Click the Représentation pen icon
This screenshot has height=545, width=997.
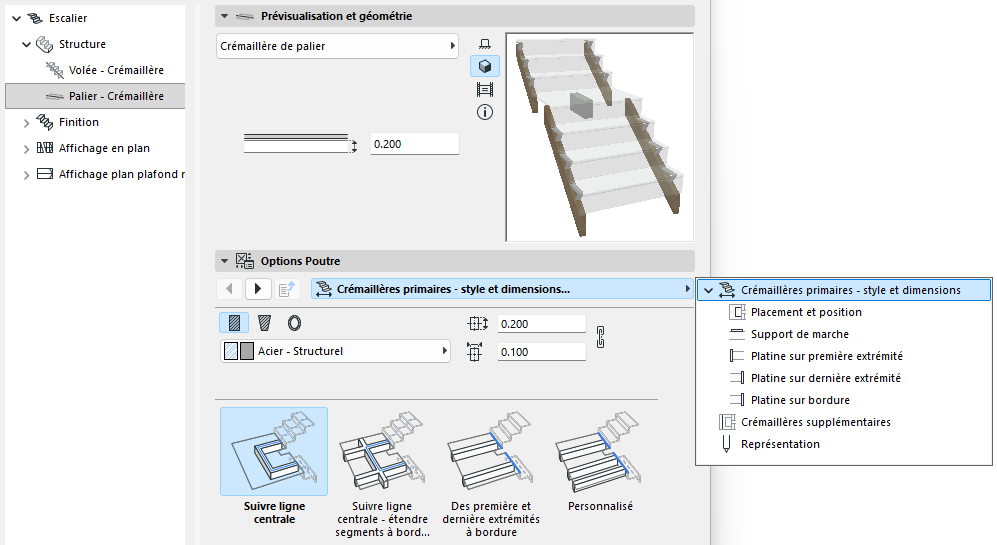pos(726,444)
